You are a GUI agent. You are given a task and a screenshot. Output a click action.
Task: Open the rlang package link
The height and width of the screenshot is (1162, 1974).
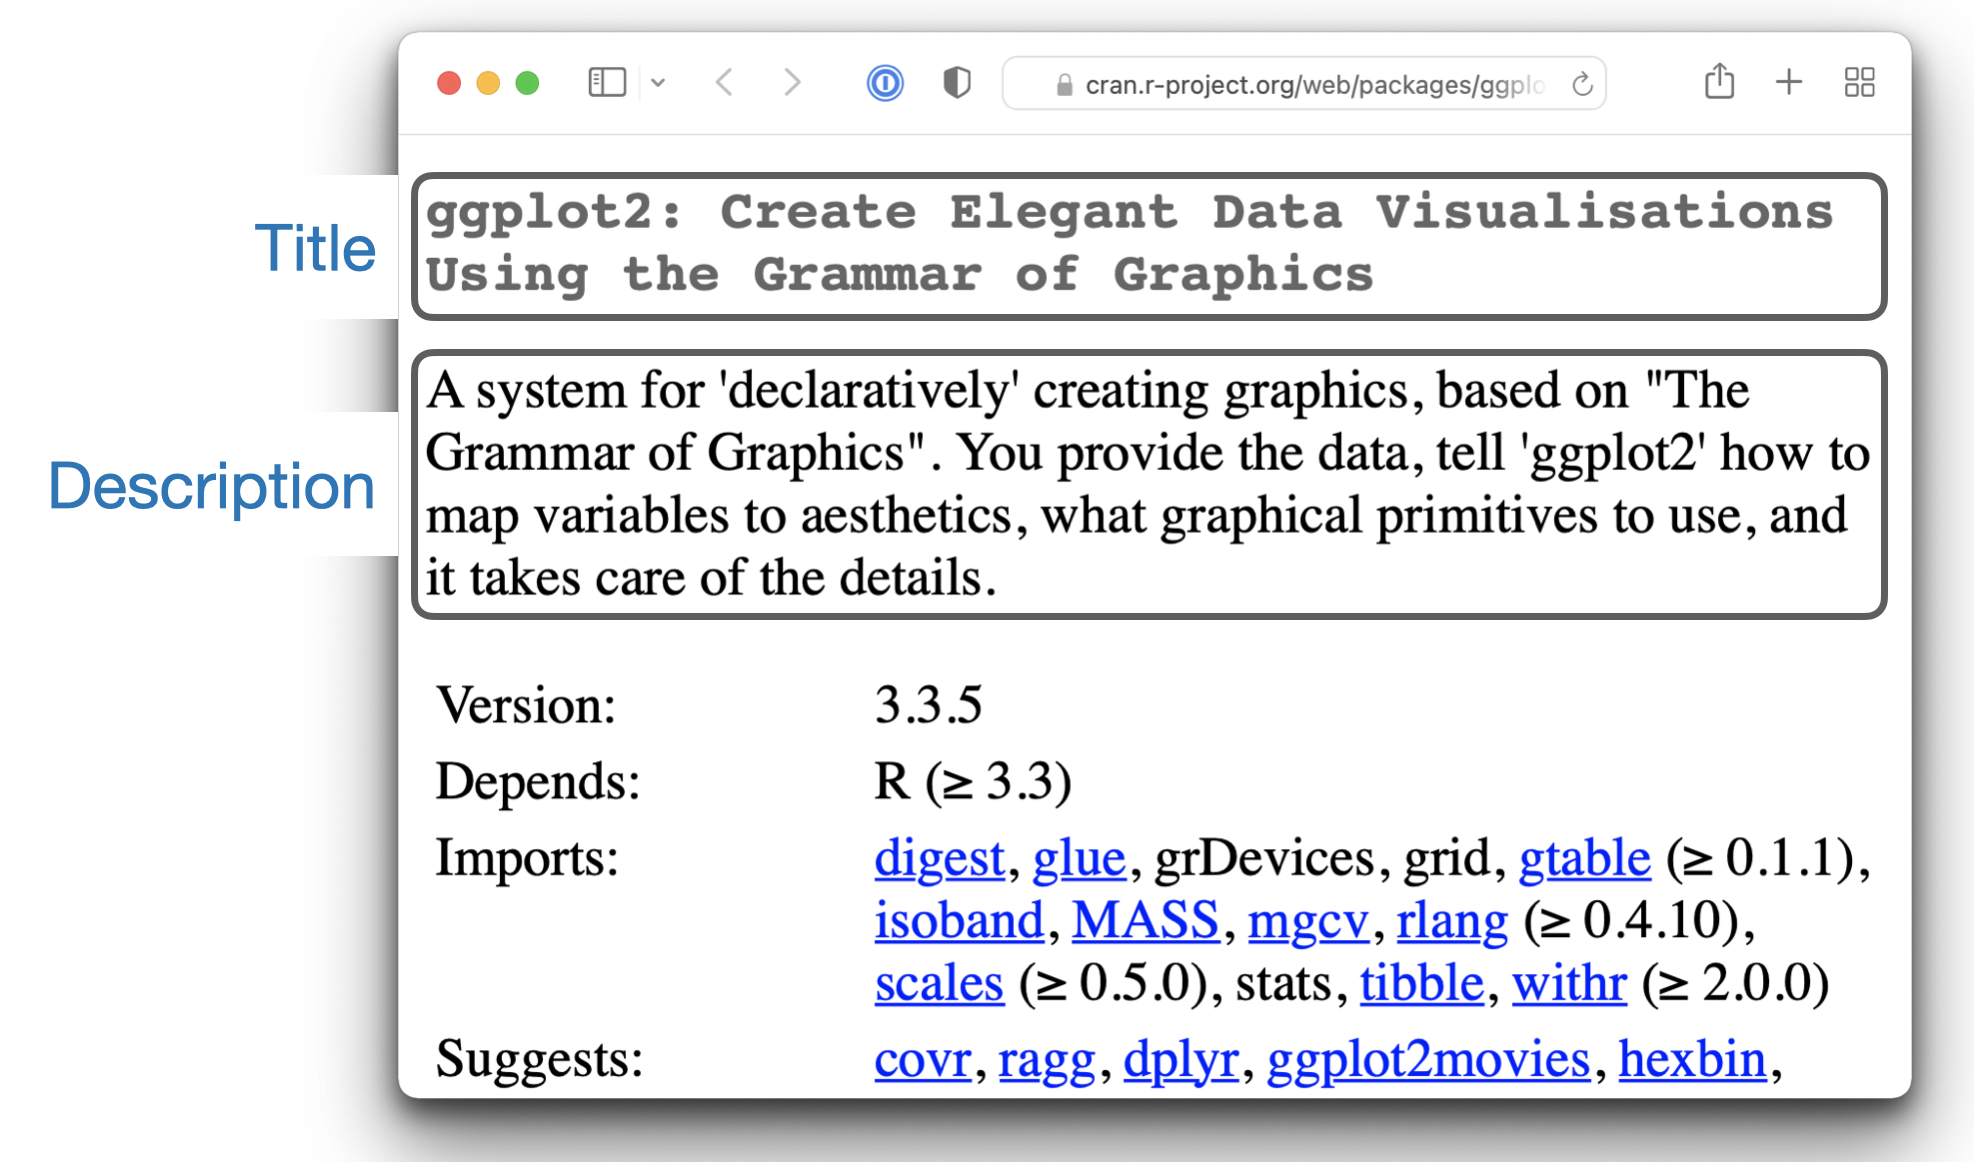click(x=1452, y=921)
